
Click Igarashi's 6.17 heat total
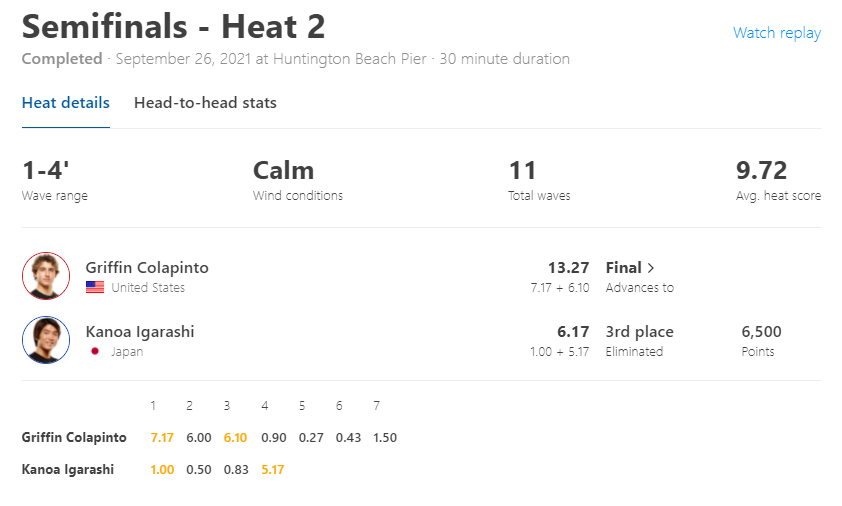[573, 331]
